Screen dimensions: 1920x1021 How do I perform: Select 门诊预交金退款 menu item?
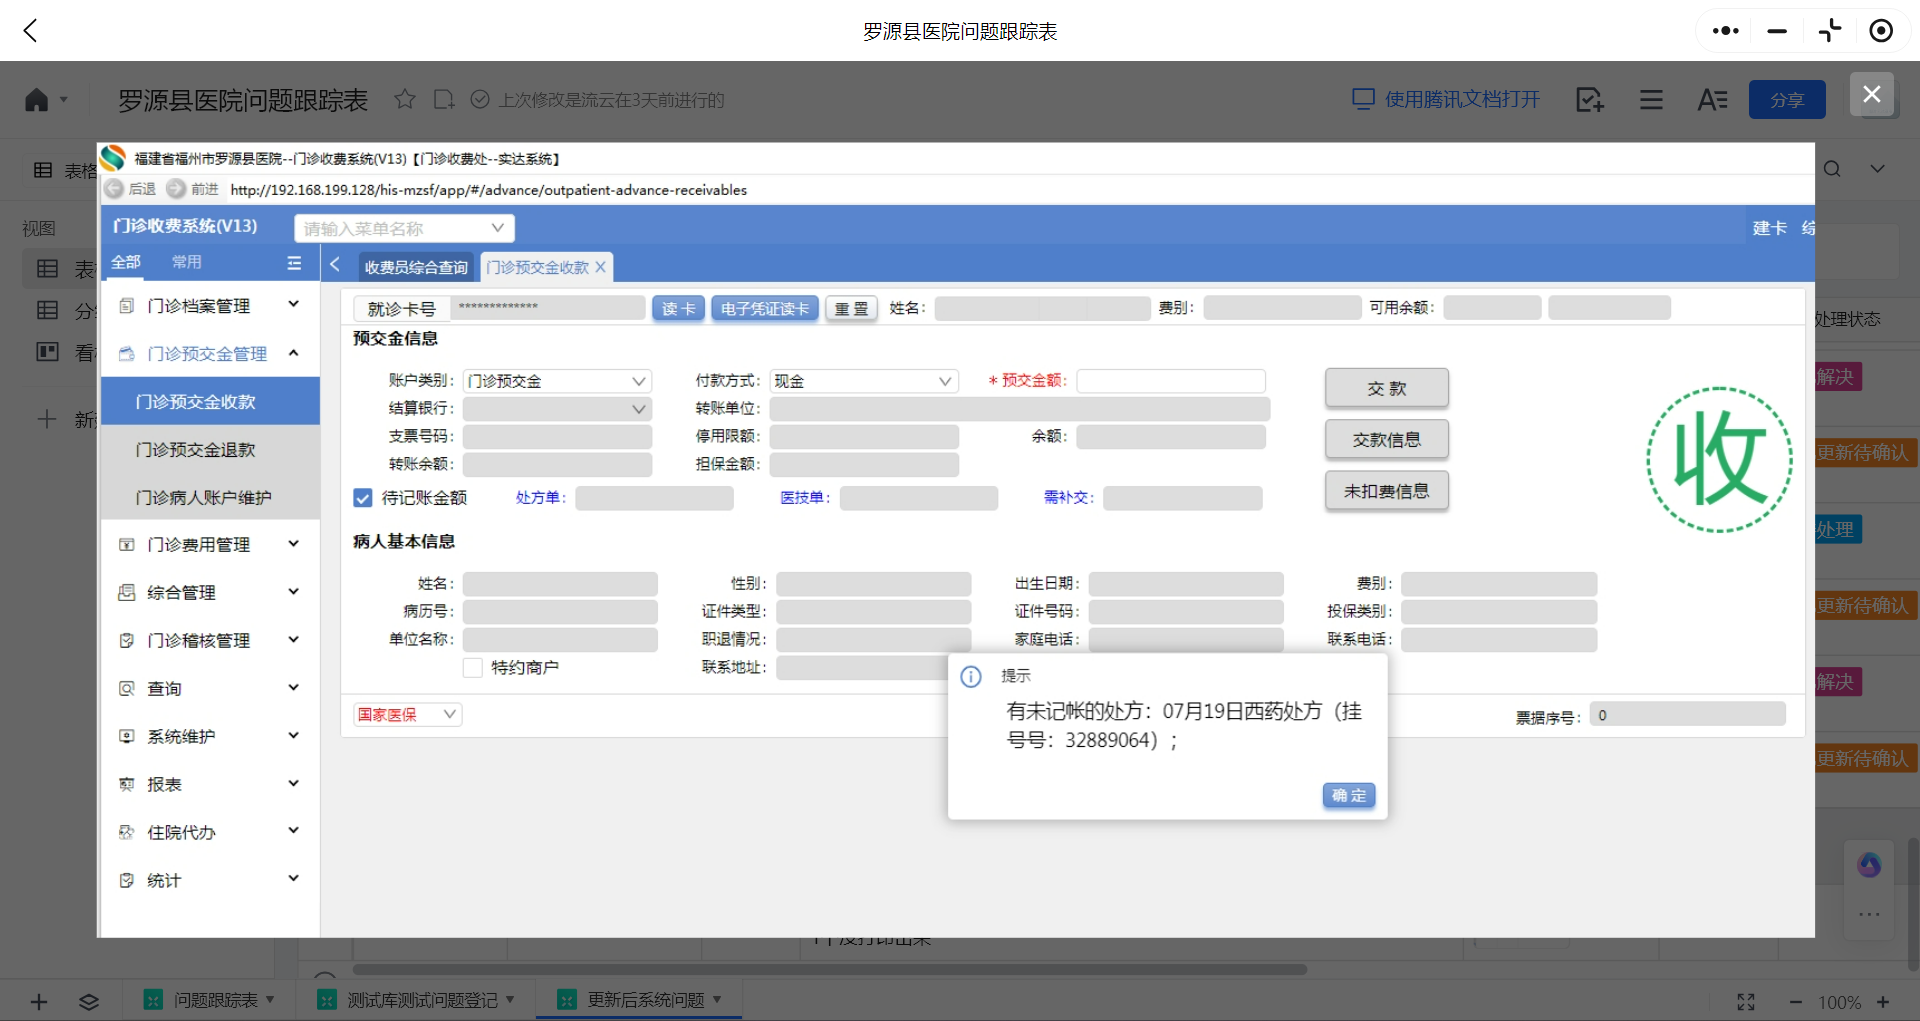210,449
